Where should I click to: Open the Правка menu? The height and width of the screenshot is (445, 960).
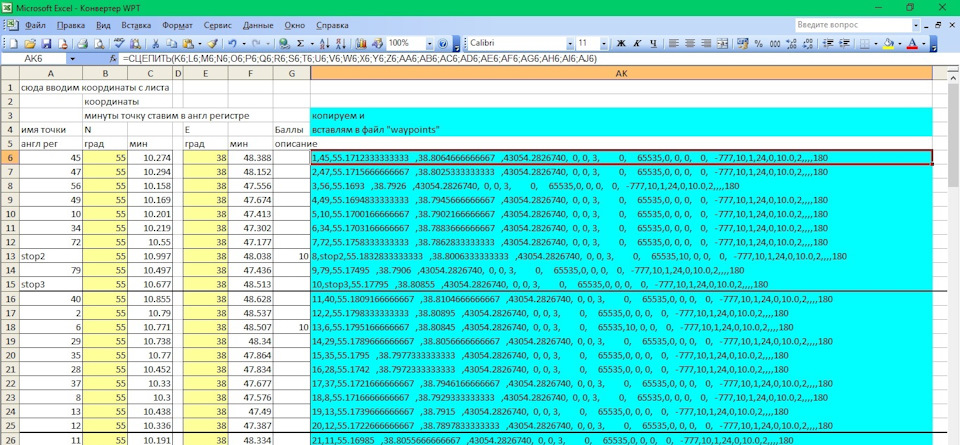(71, 26)
